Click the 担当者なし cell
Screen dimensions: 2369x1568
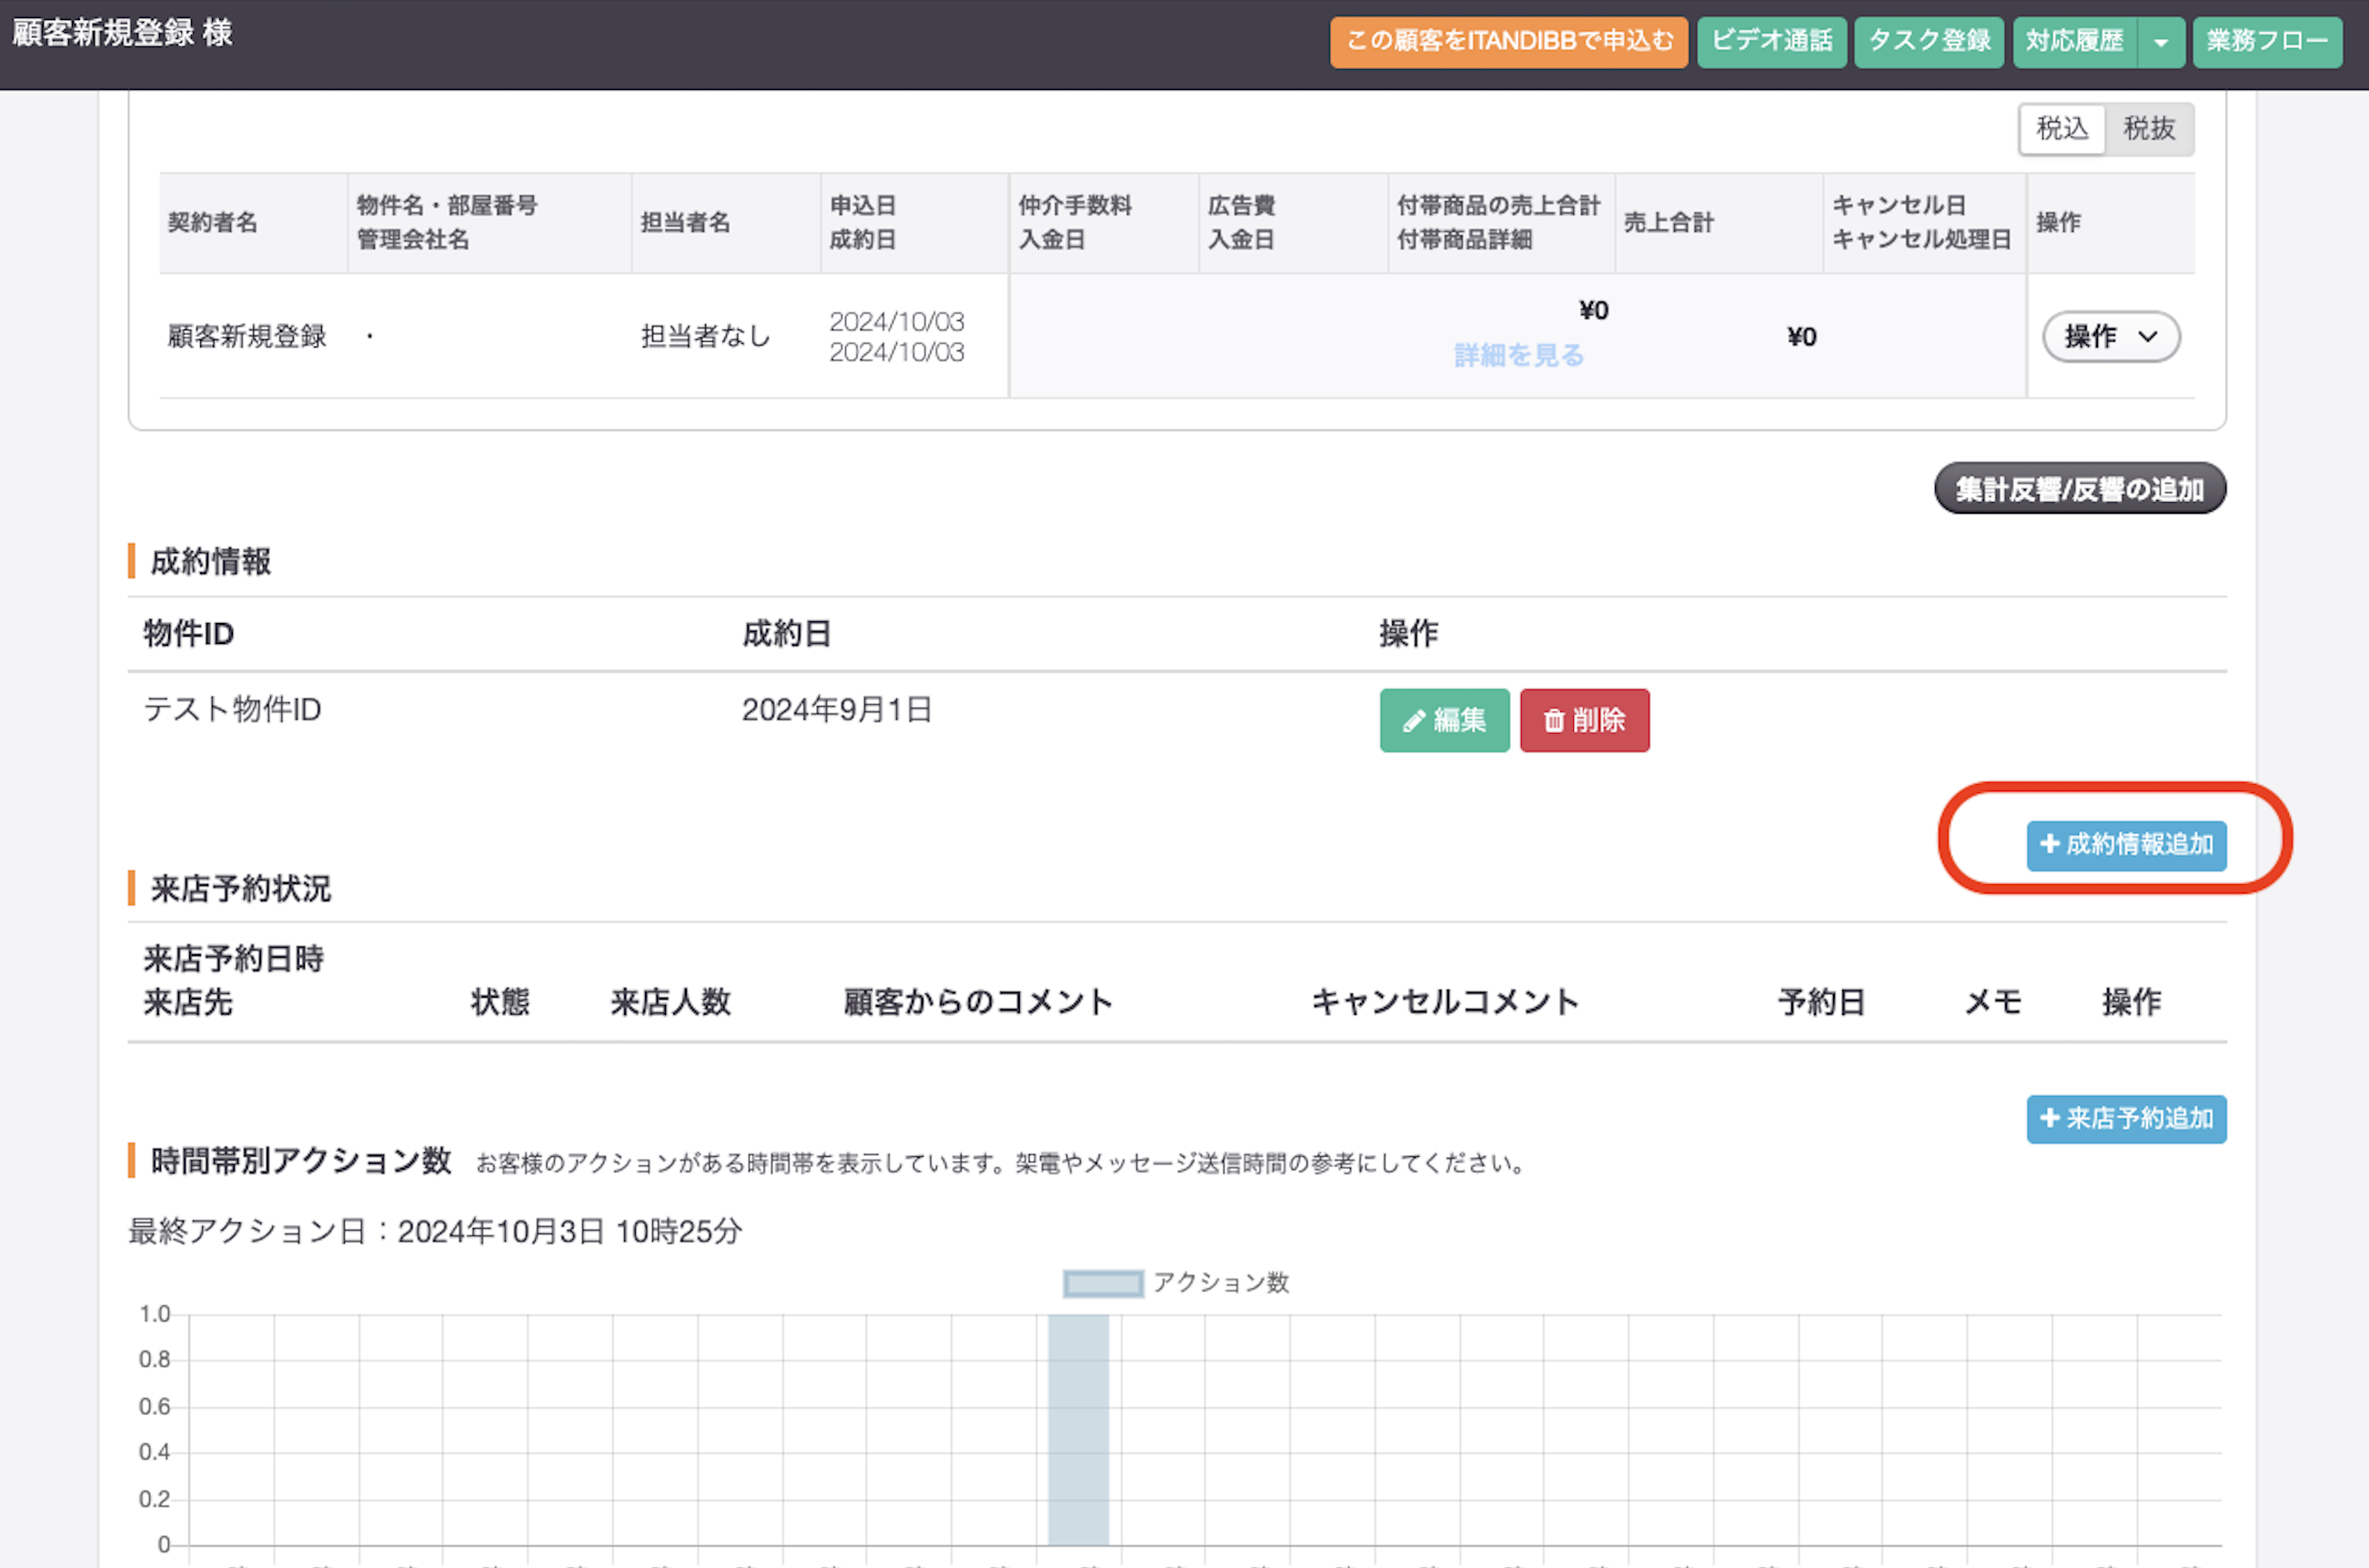[x=705, y=337]
